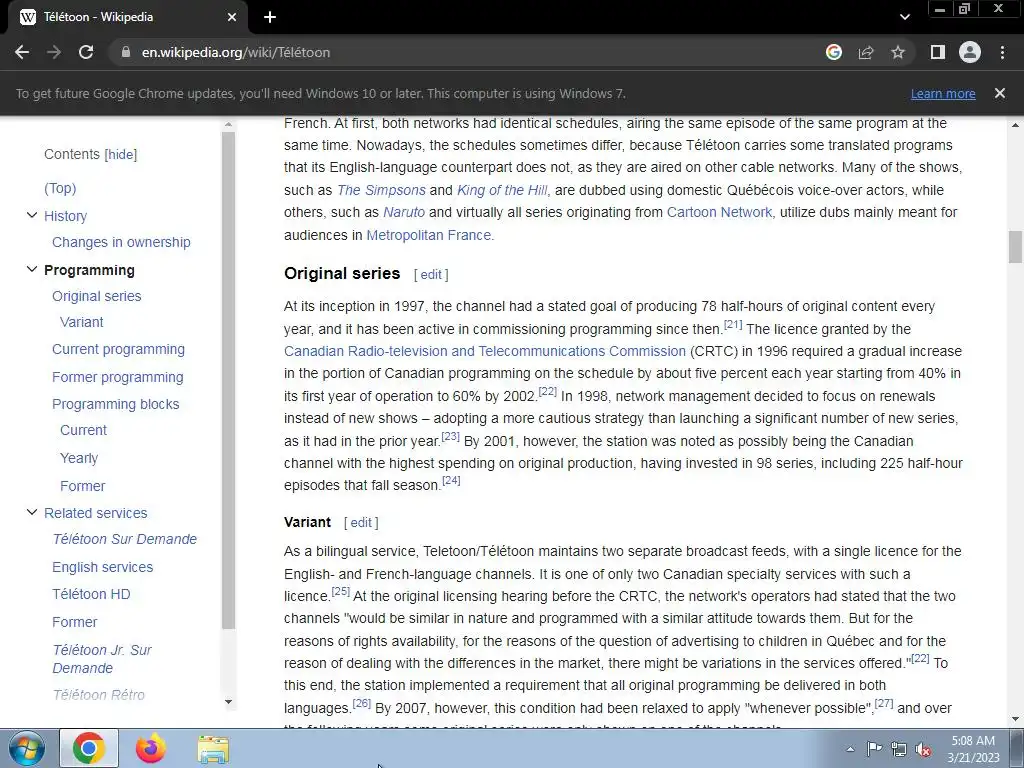Hide the Contents sidebar
The image size is (1024, 768).
121,155
